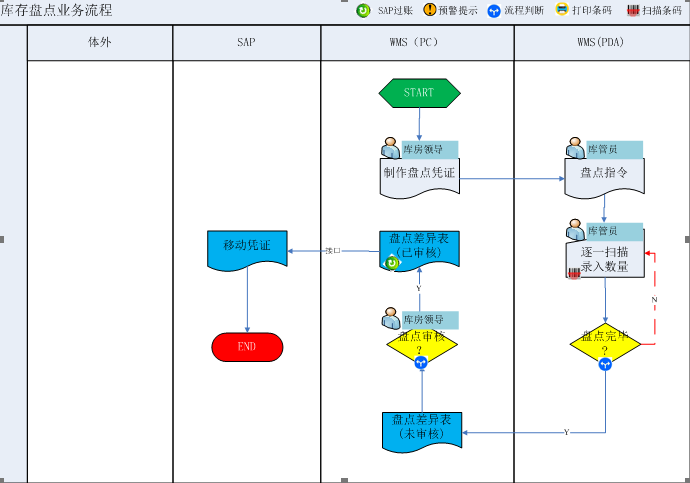
Task: Select the yellow 盘点完毕 decision diamond
Action: point(606,344)
